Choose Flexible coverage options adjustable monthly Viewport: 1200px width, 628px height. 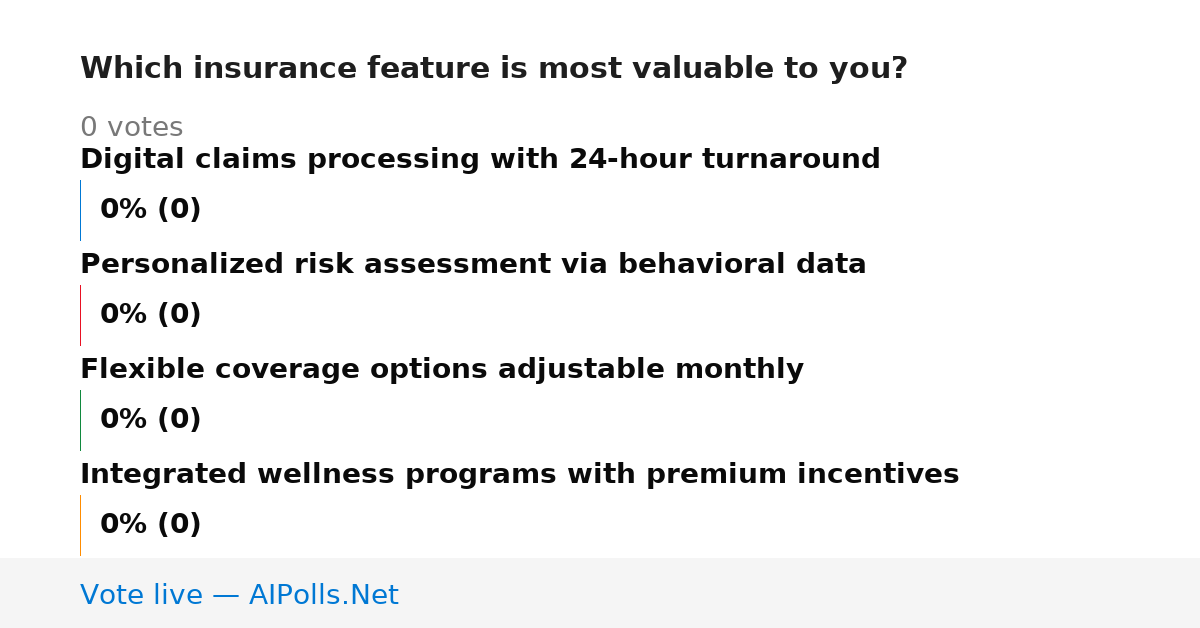click(442, 370)
